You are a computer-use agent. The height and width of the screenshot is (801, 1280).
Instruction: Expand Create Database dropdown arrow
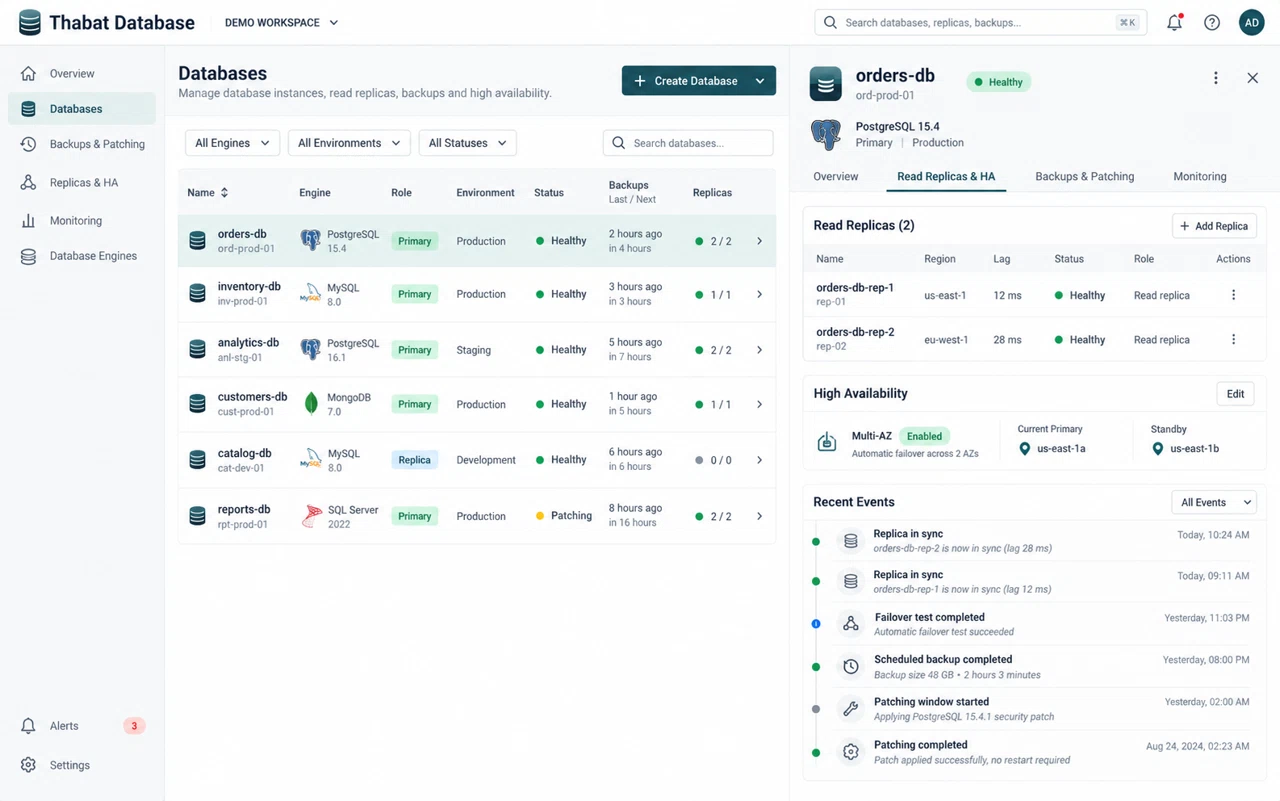[x=760, y=81]
